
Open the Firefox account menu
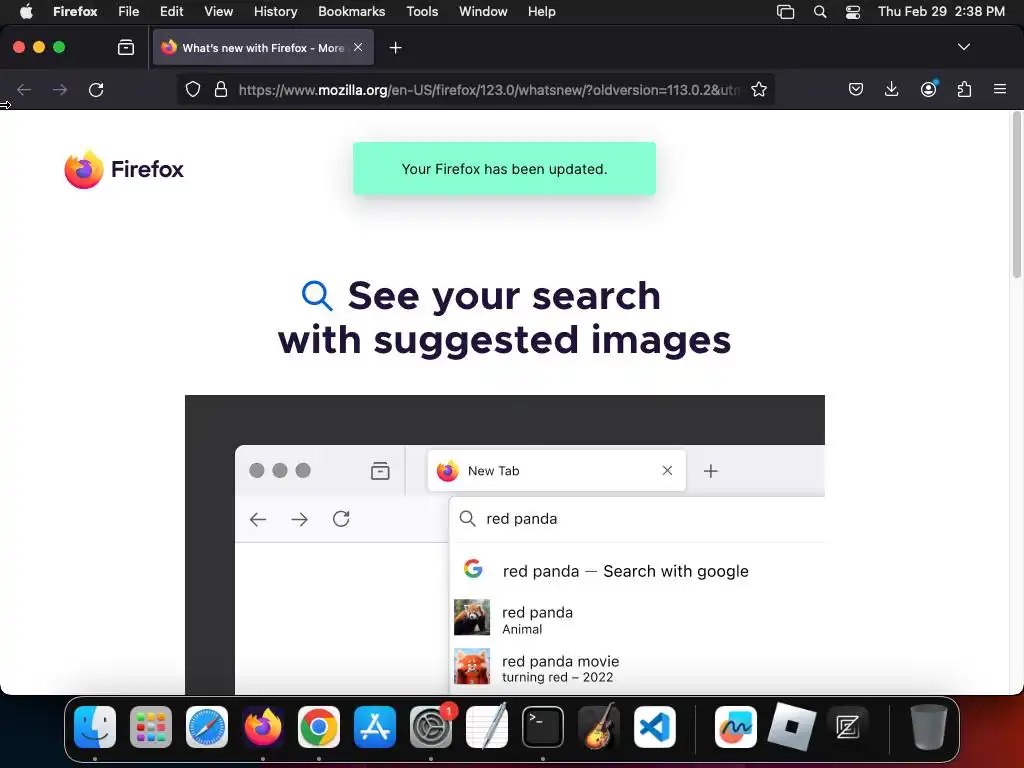[928, 89]
